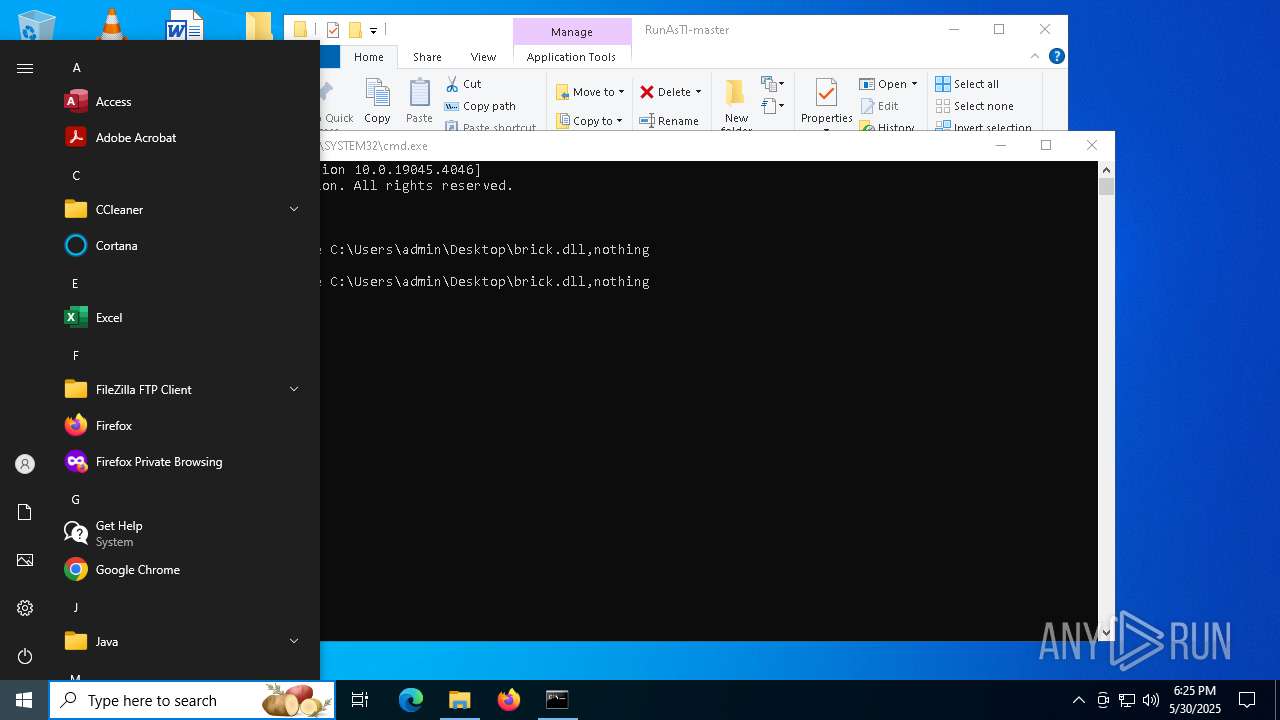Jump to letter A section header

pos(76,67)
